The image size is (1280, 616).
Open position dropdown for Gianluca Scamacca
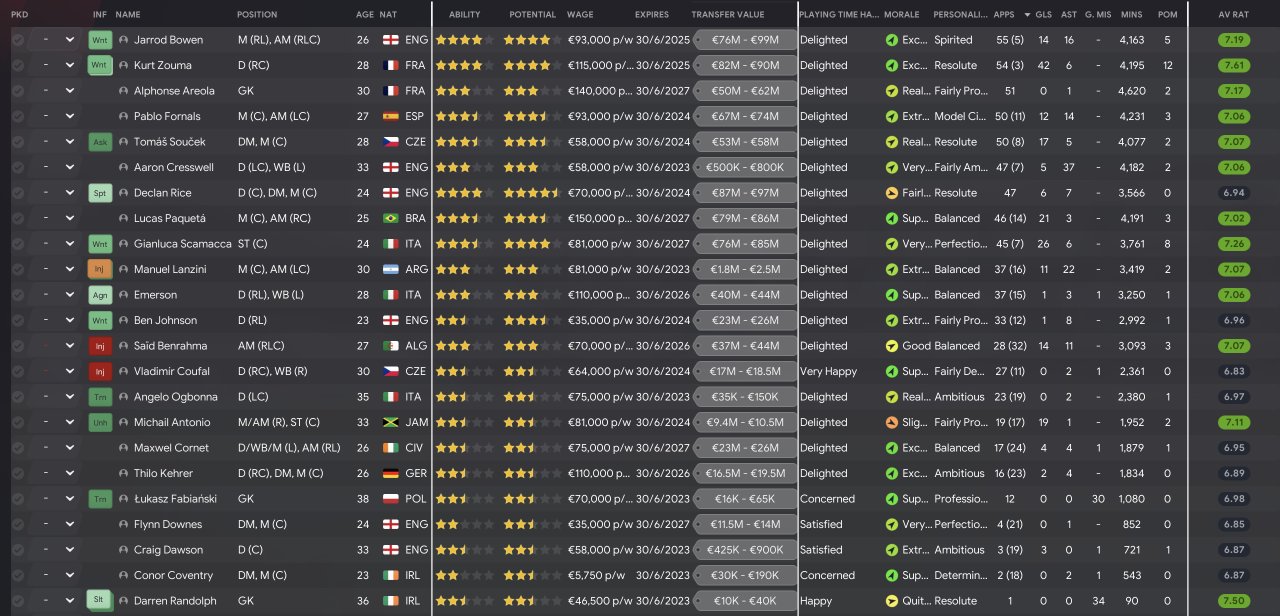[x=70, y=244]
